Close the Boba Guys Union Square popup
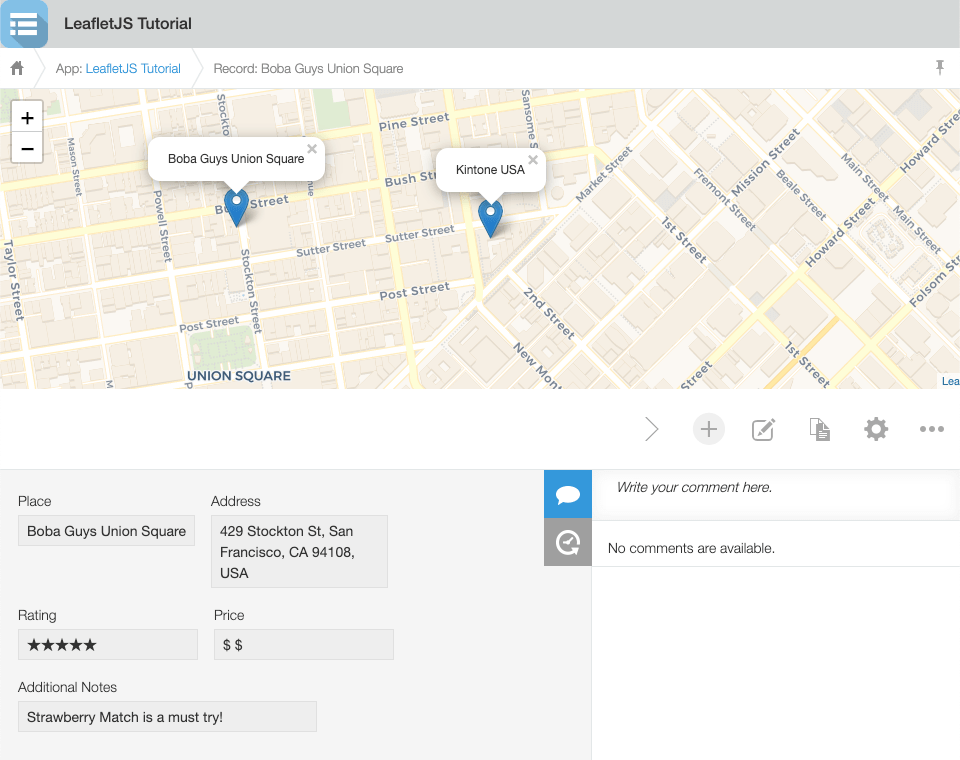The image size is (960, 760). [x=311, y=147]
